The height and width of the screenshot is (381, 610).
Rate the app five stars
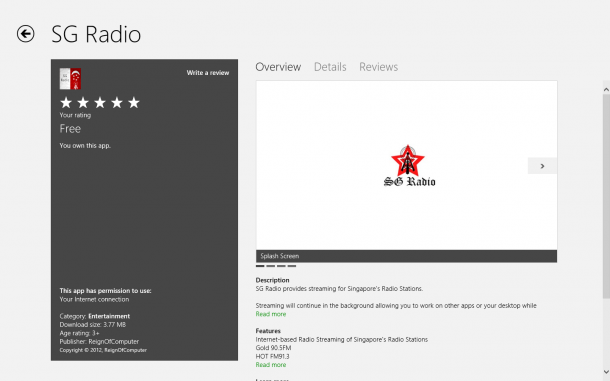pos(133,103)
